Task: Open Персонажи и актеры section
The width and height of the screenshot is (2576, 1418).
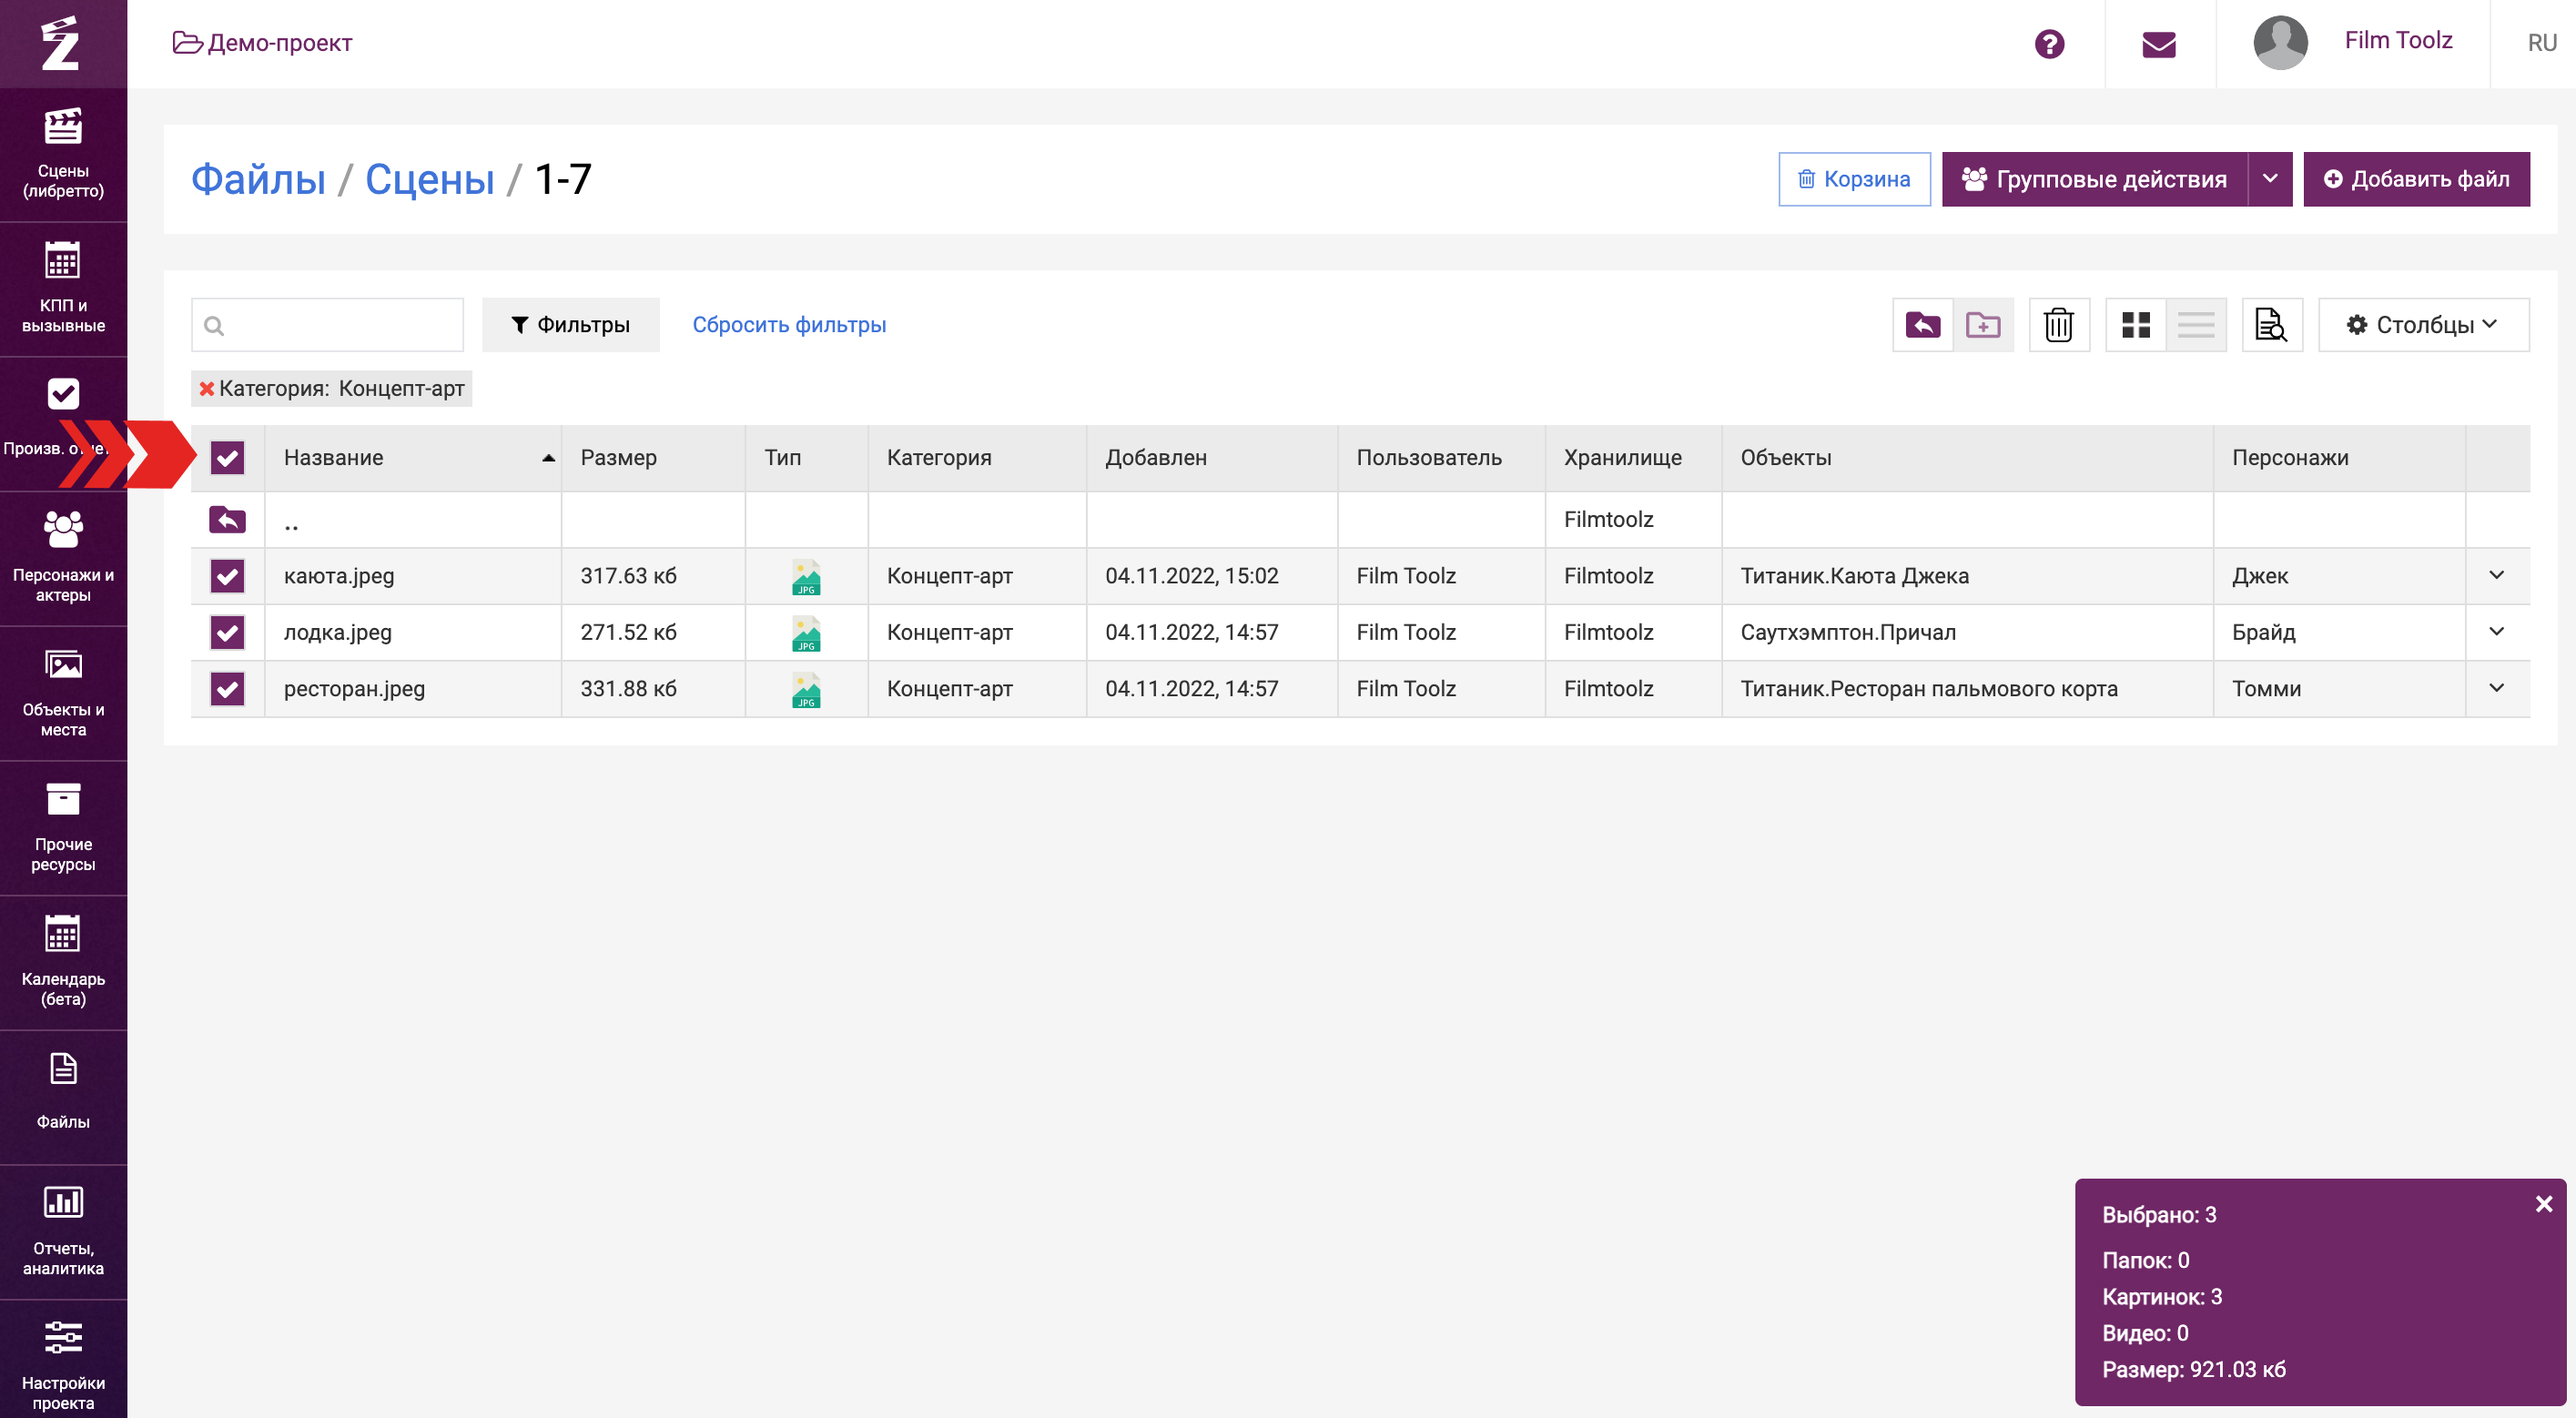Action: click(63, 558)
